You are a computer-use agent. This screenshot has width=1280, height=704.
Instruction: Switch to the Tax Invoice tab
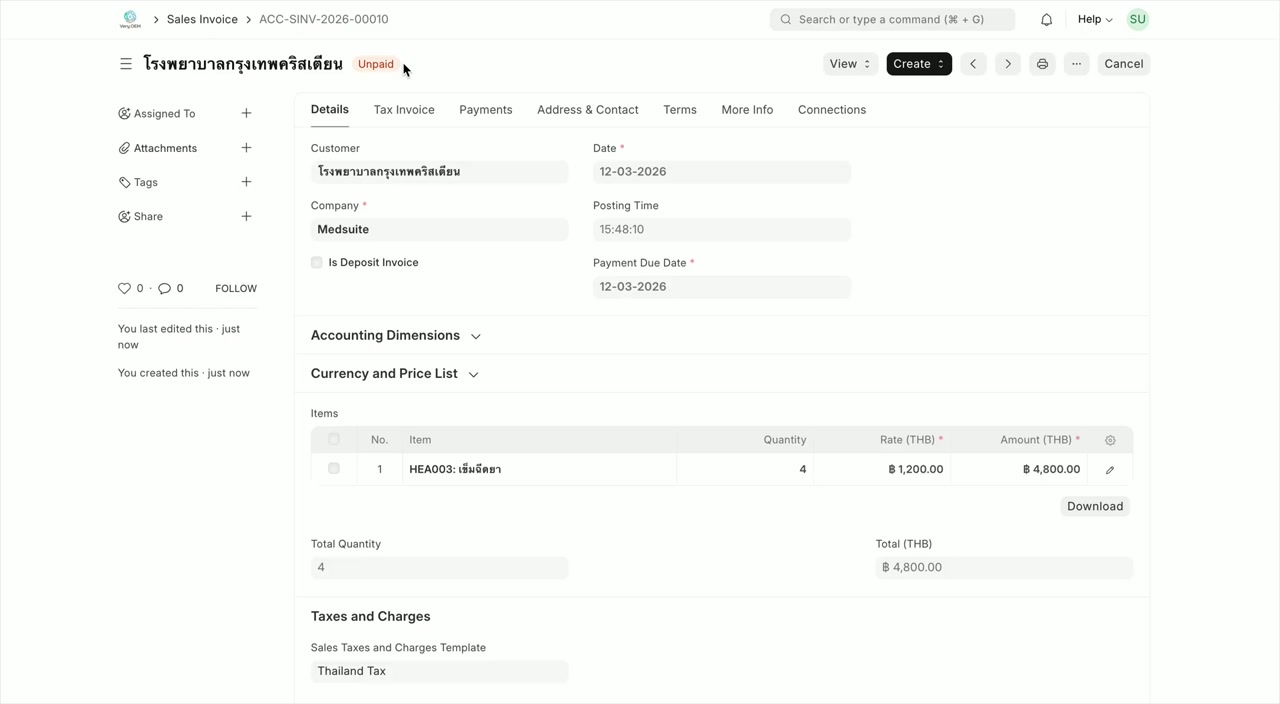coord(404,110)
